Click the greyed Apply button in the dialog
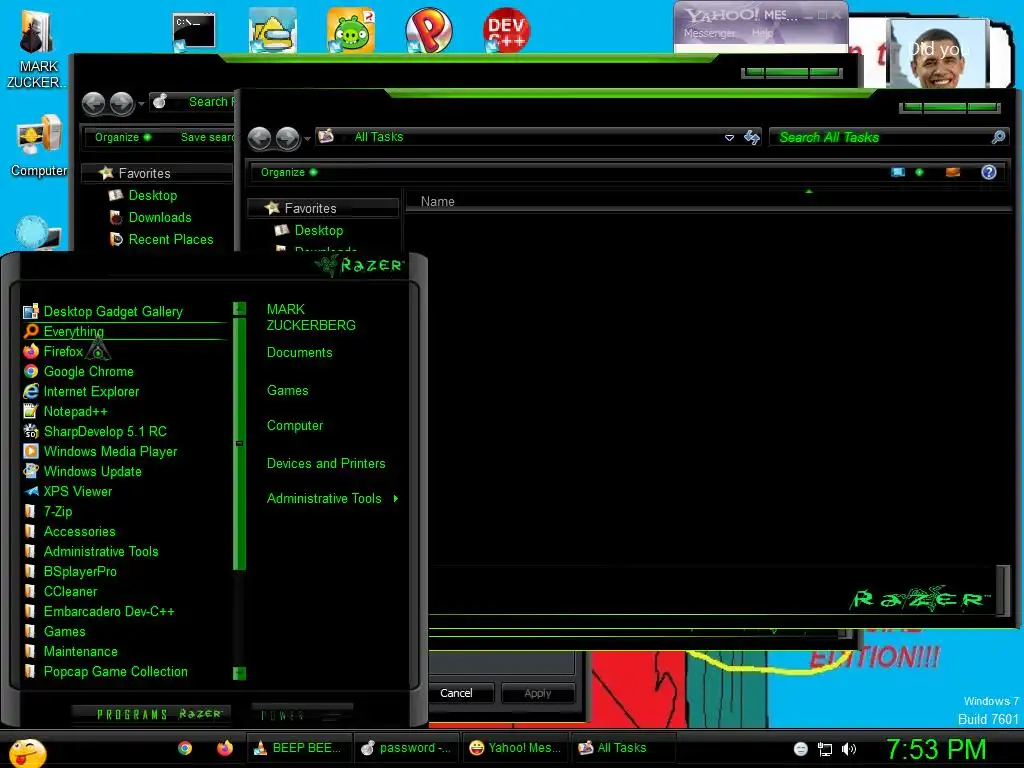 537,693
